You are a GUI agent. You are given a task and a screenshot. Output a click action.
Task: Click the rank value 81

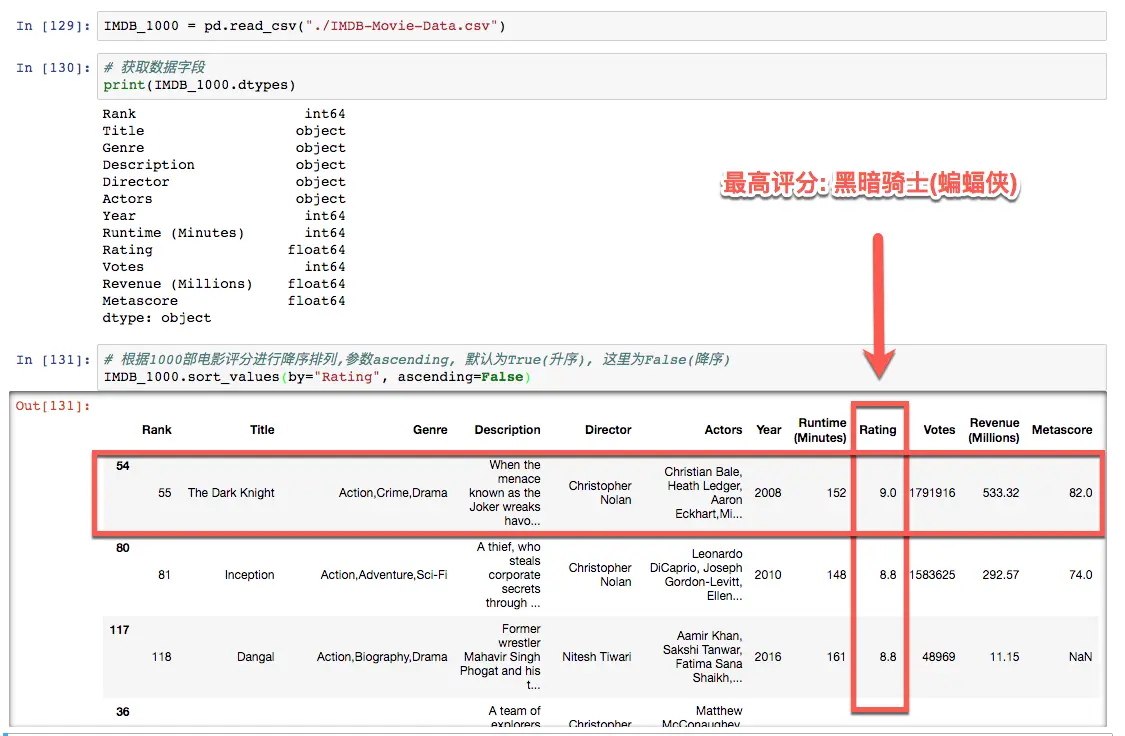tap(164, 575)
